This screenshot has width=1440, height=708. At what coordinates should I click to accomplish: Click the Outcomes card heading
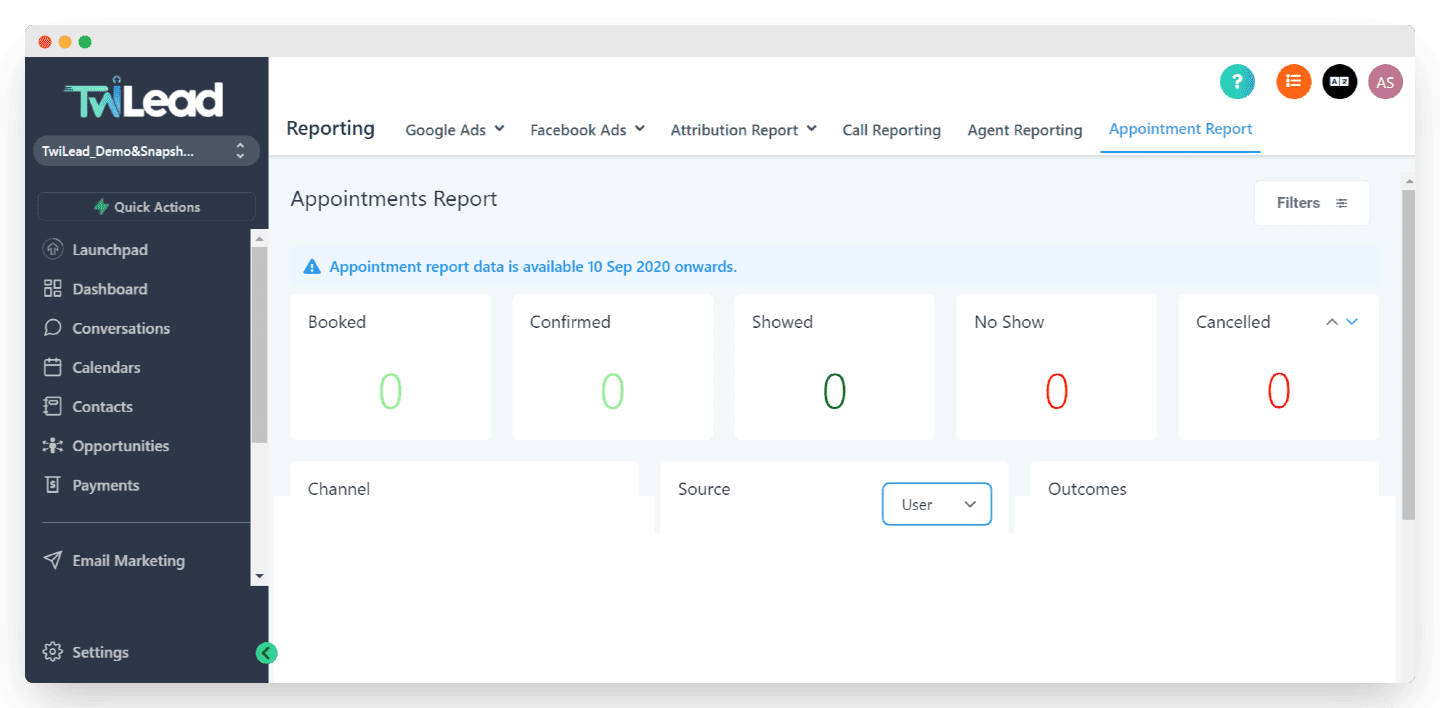[x=1087, y=489]
